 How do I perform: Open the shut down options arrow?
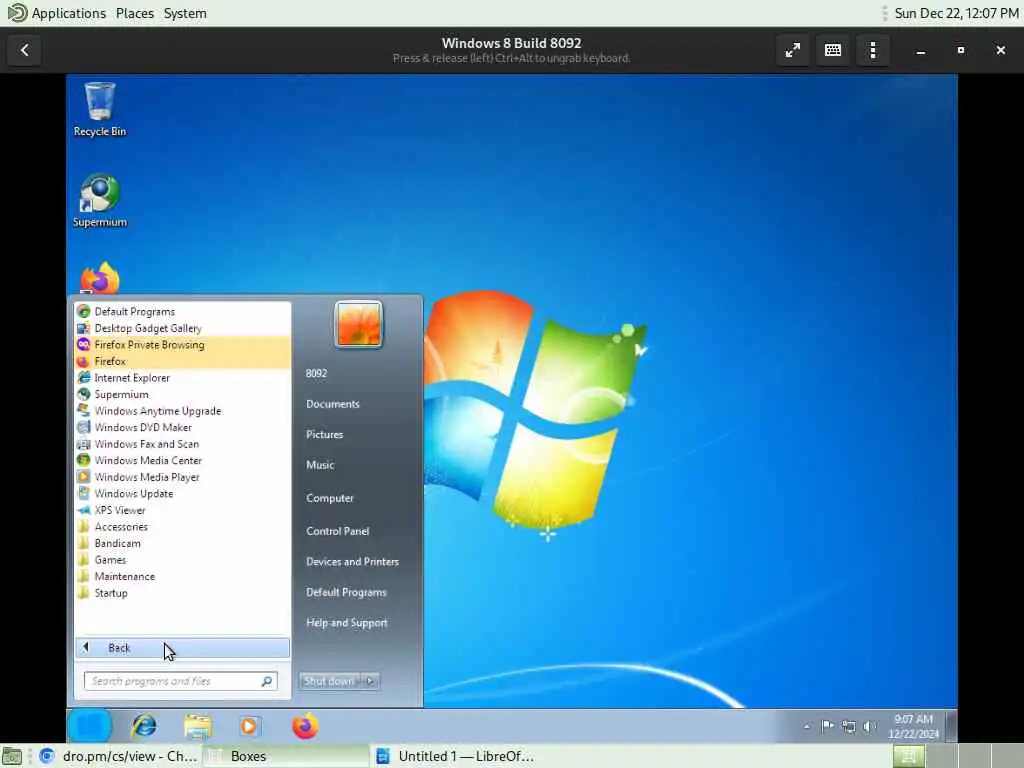pos(370,681)
